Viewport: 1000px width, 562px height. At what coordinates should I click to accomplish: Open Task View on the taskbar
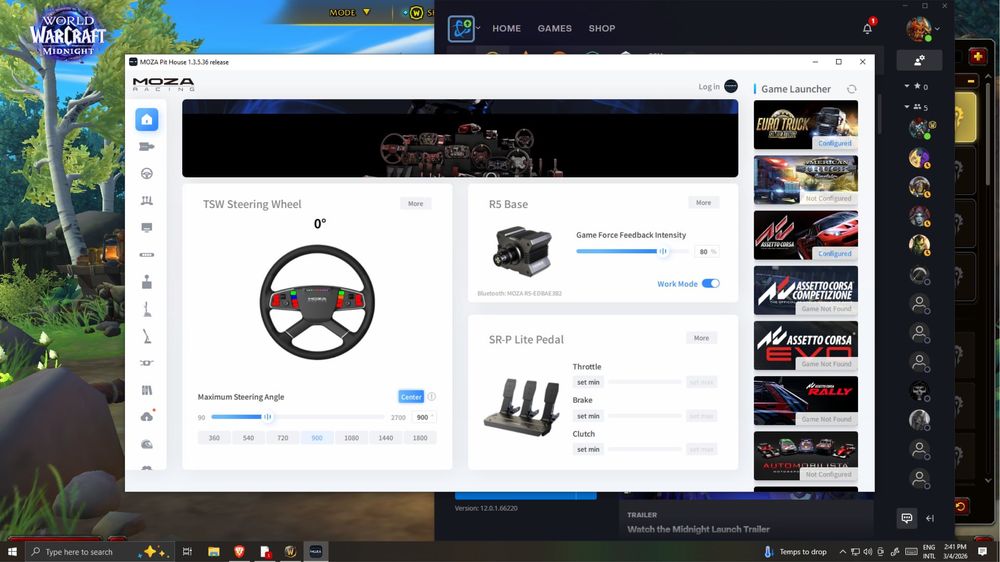tap(187, 552)
